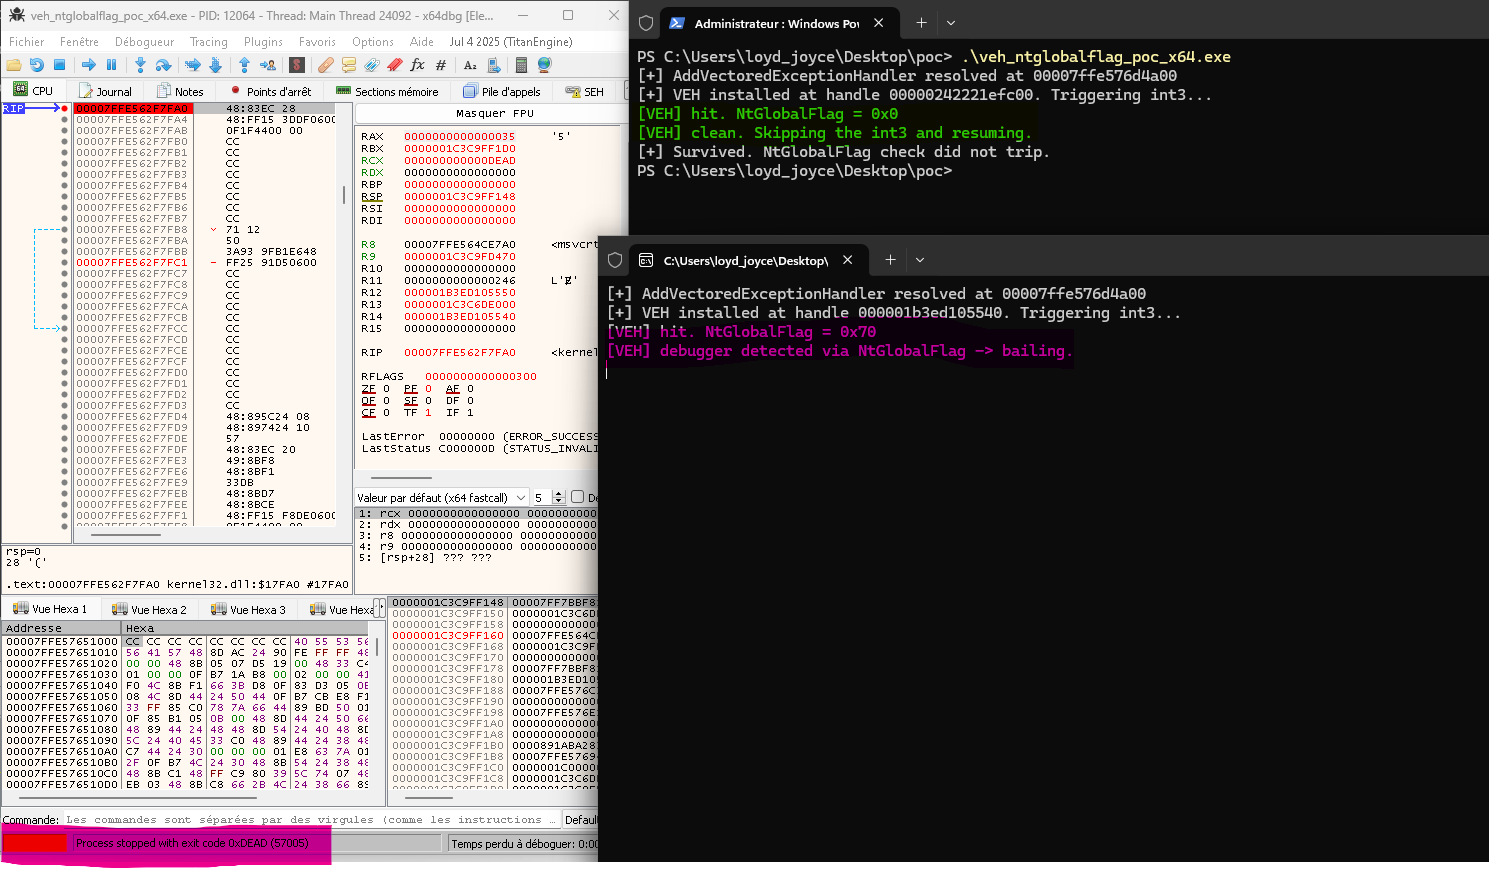Open the Tracing menu

click(209, 42)
